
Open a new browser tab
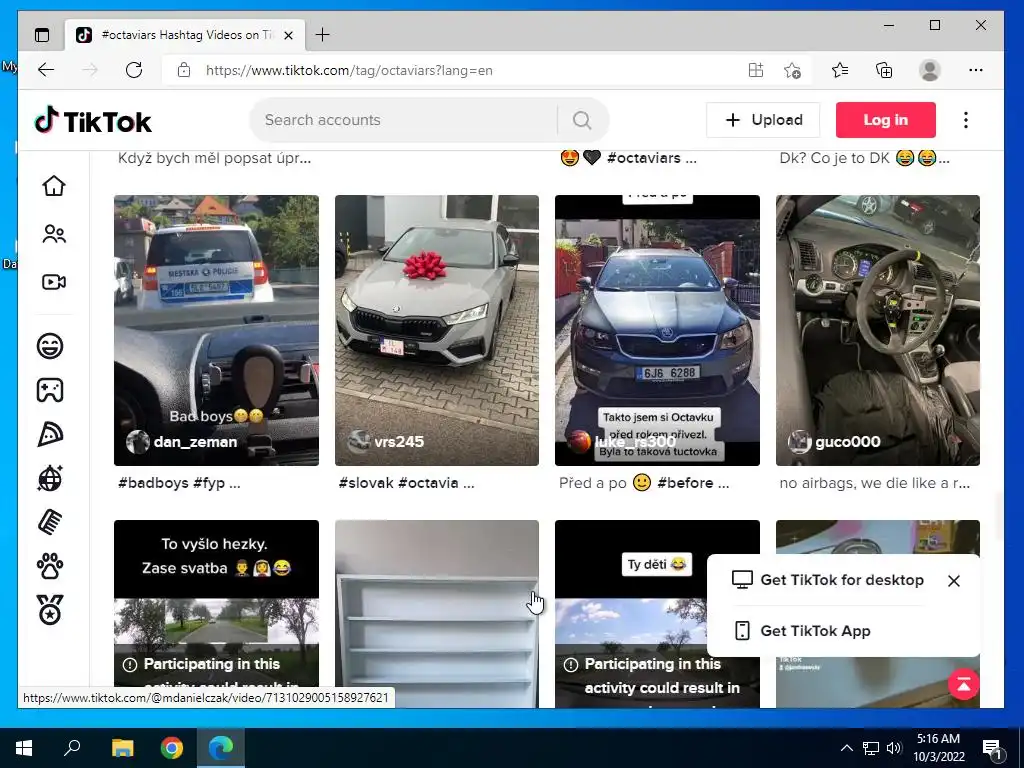pyautogui.click(x=323, y=35)
